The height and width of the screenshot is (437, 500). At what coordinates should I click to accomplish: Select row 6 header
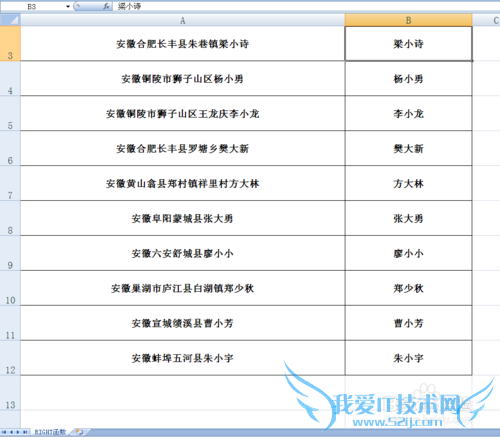point(10,149)
